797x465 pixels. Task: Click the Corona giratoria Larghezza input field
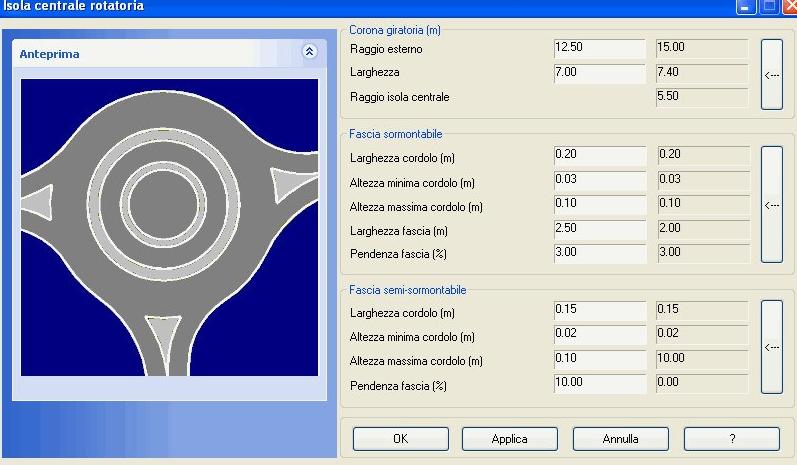pos(599,73)
